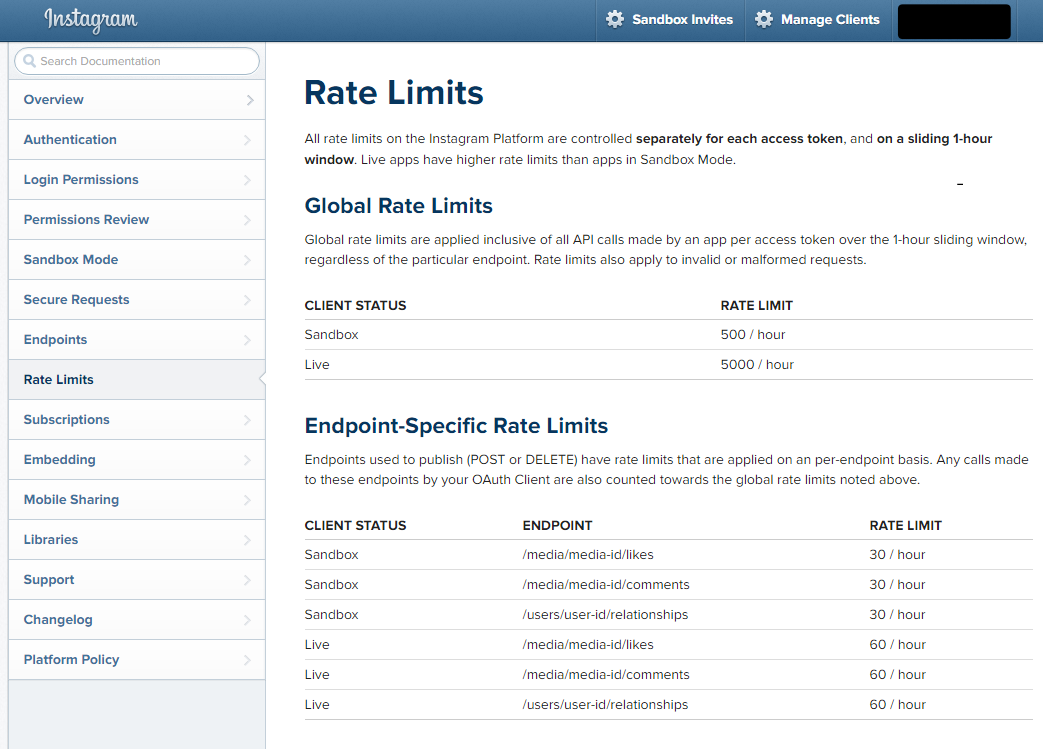Expand the Libraries chevron arrow
Viewport: 1043px width, 749px height.
click(x=247, y=539)
